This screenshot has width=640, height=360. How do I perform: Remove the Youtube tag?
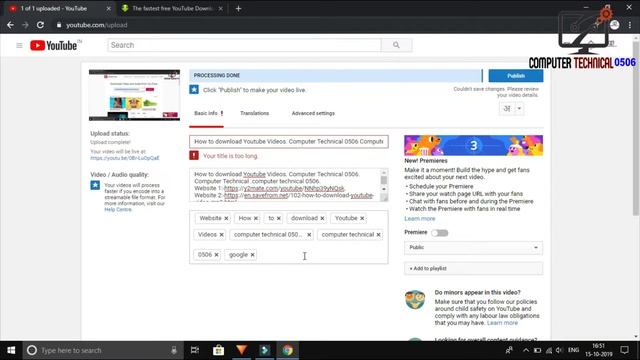pyautogui.click(x=362, y=218)
